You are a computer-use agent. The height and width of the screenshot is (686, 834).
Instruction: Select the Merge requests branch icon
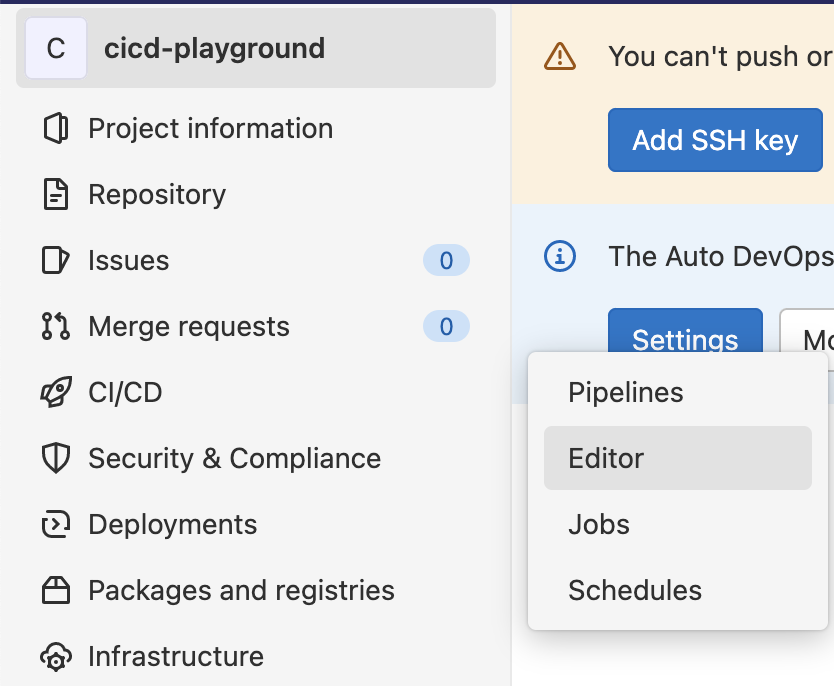(55, 327)
